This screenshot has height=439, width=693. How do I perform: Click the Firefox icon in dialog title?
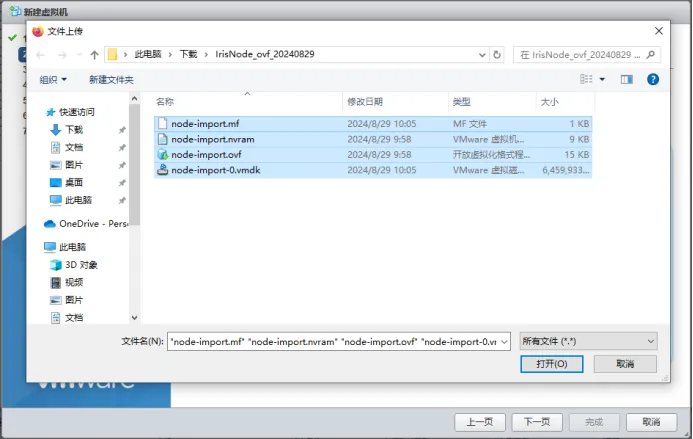38,31
